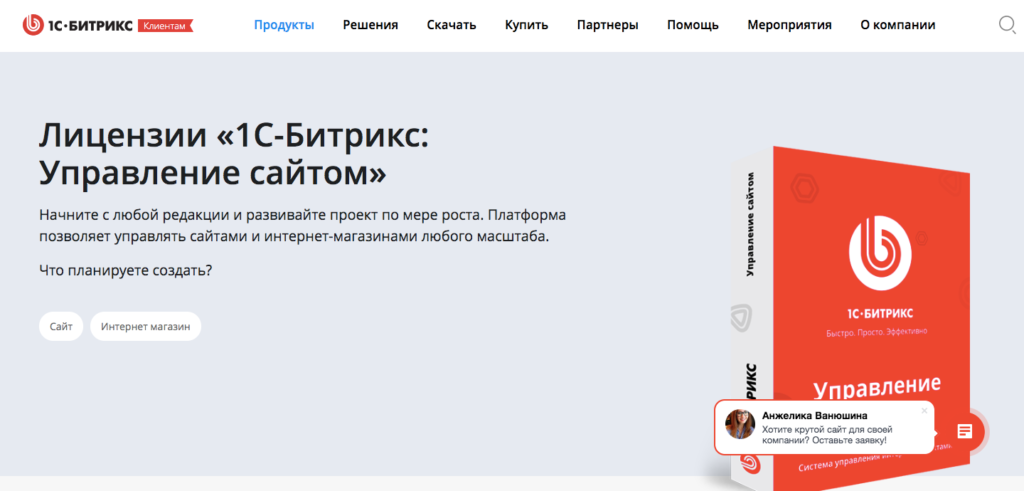Select the Сайт option
This screenshot has height=491, width=1024.
[x=61, y=326]
